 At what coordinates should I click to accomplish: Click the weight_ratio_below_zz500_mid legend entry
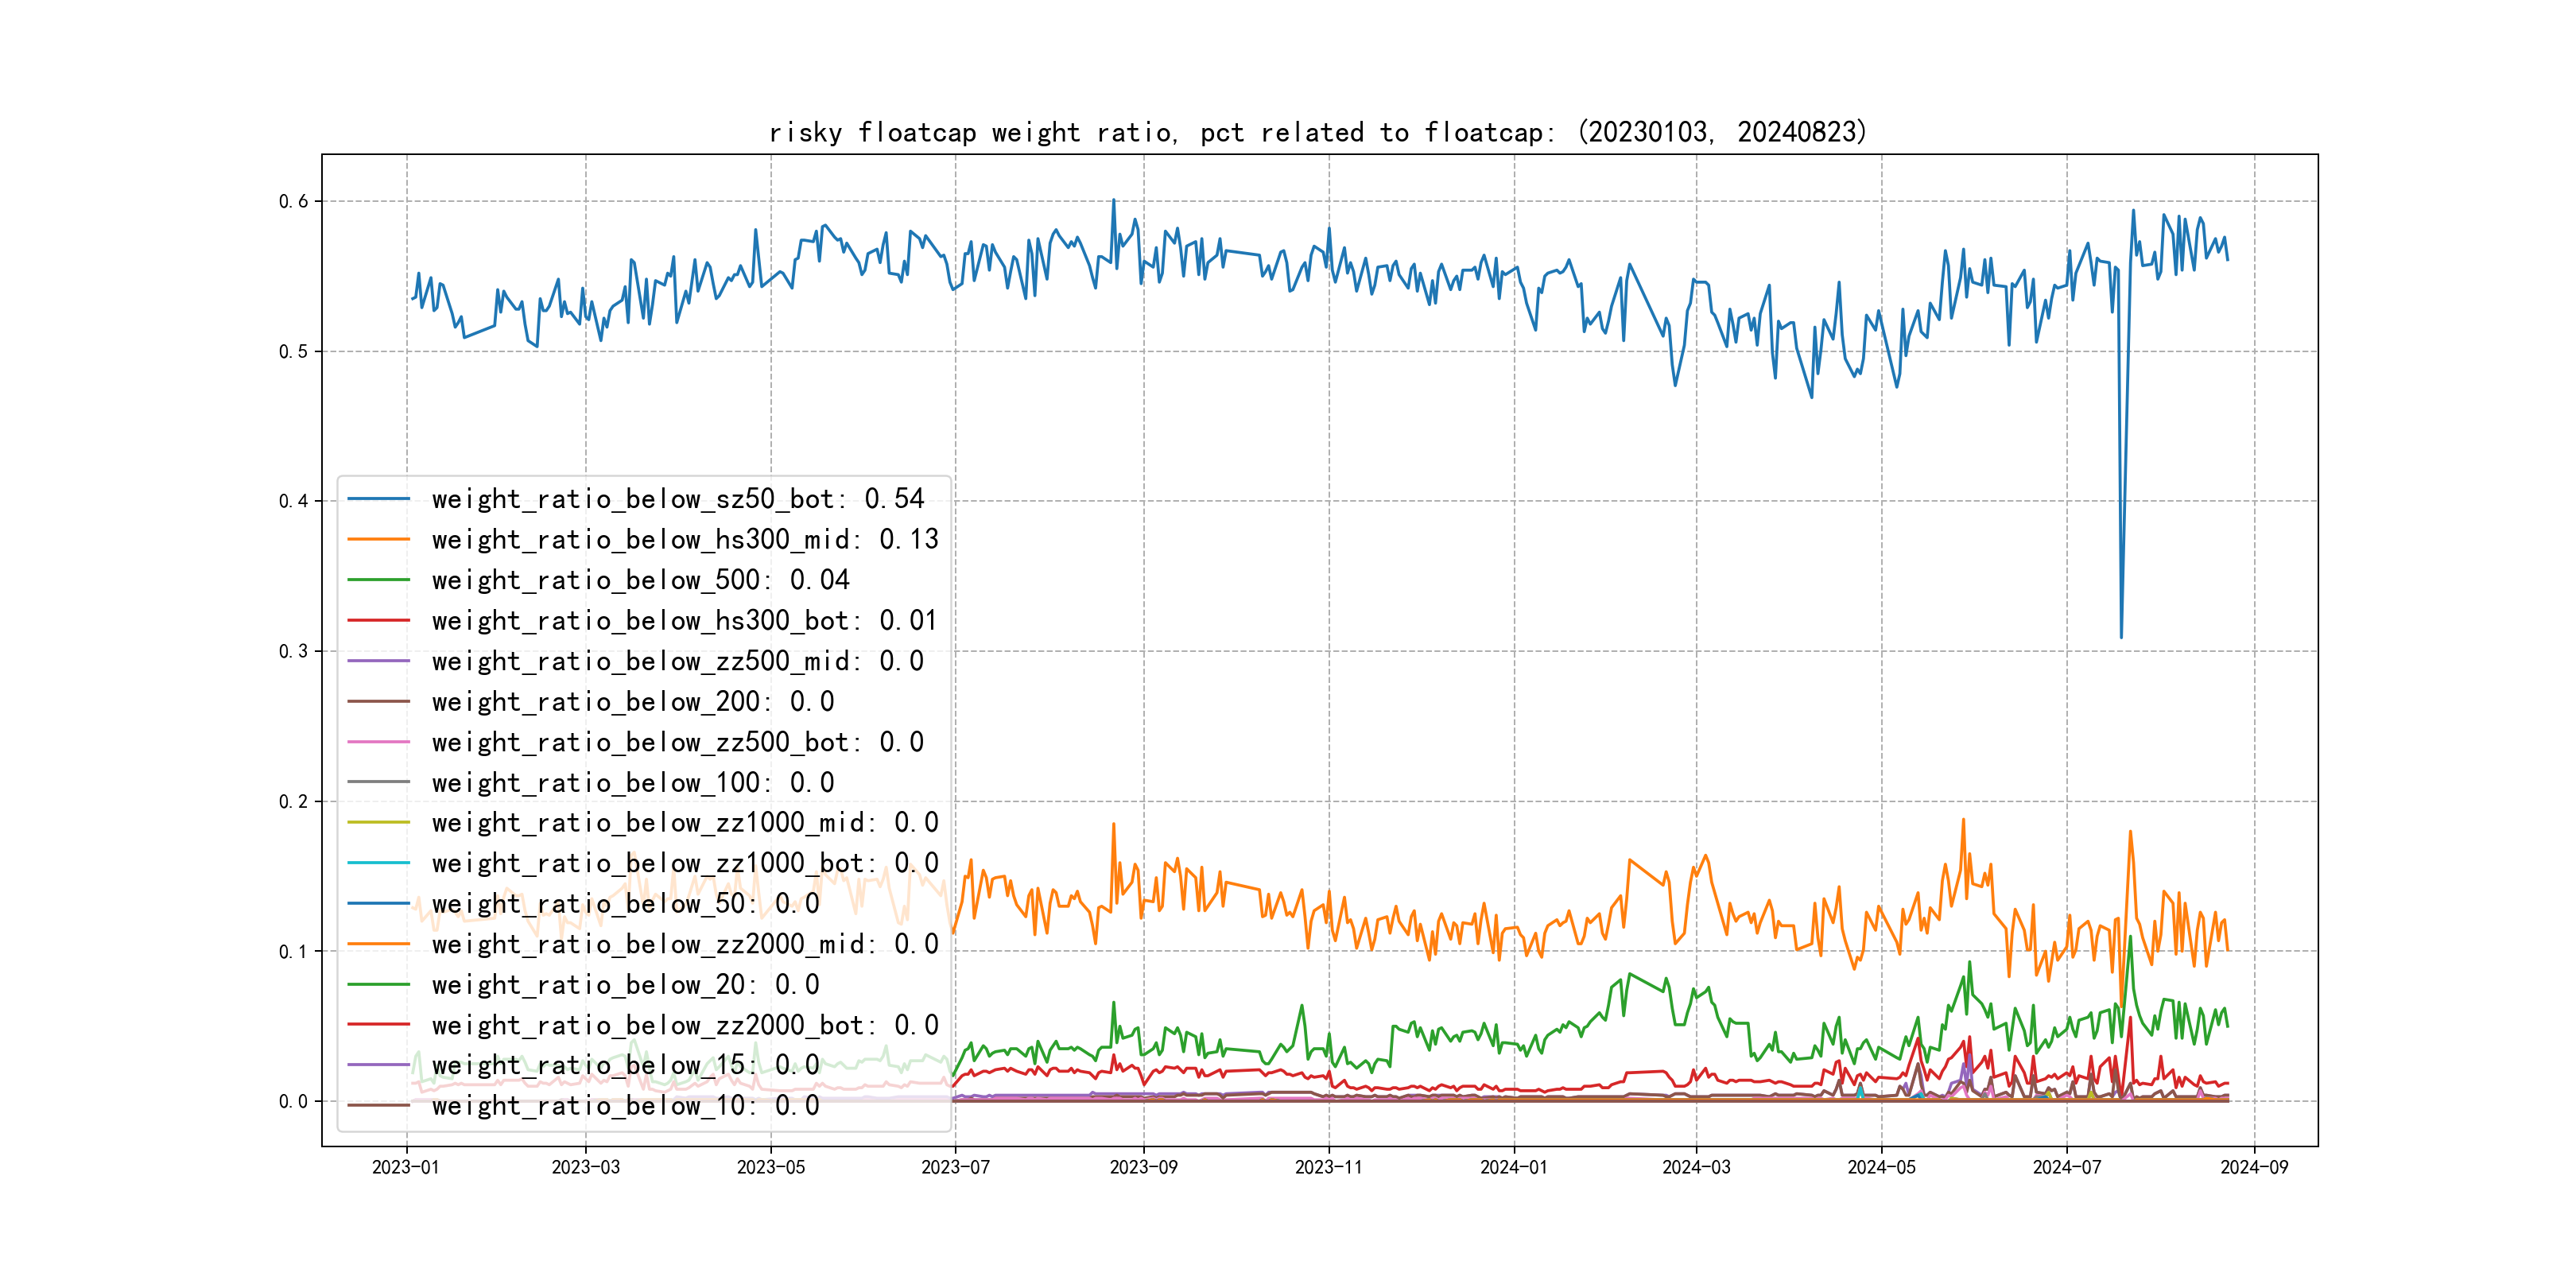coord(678,661)
